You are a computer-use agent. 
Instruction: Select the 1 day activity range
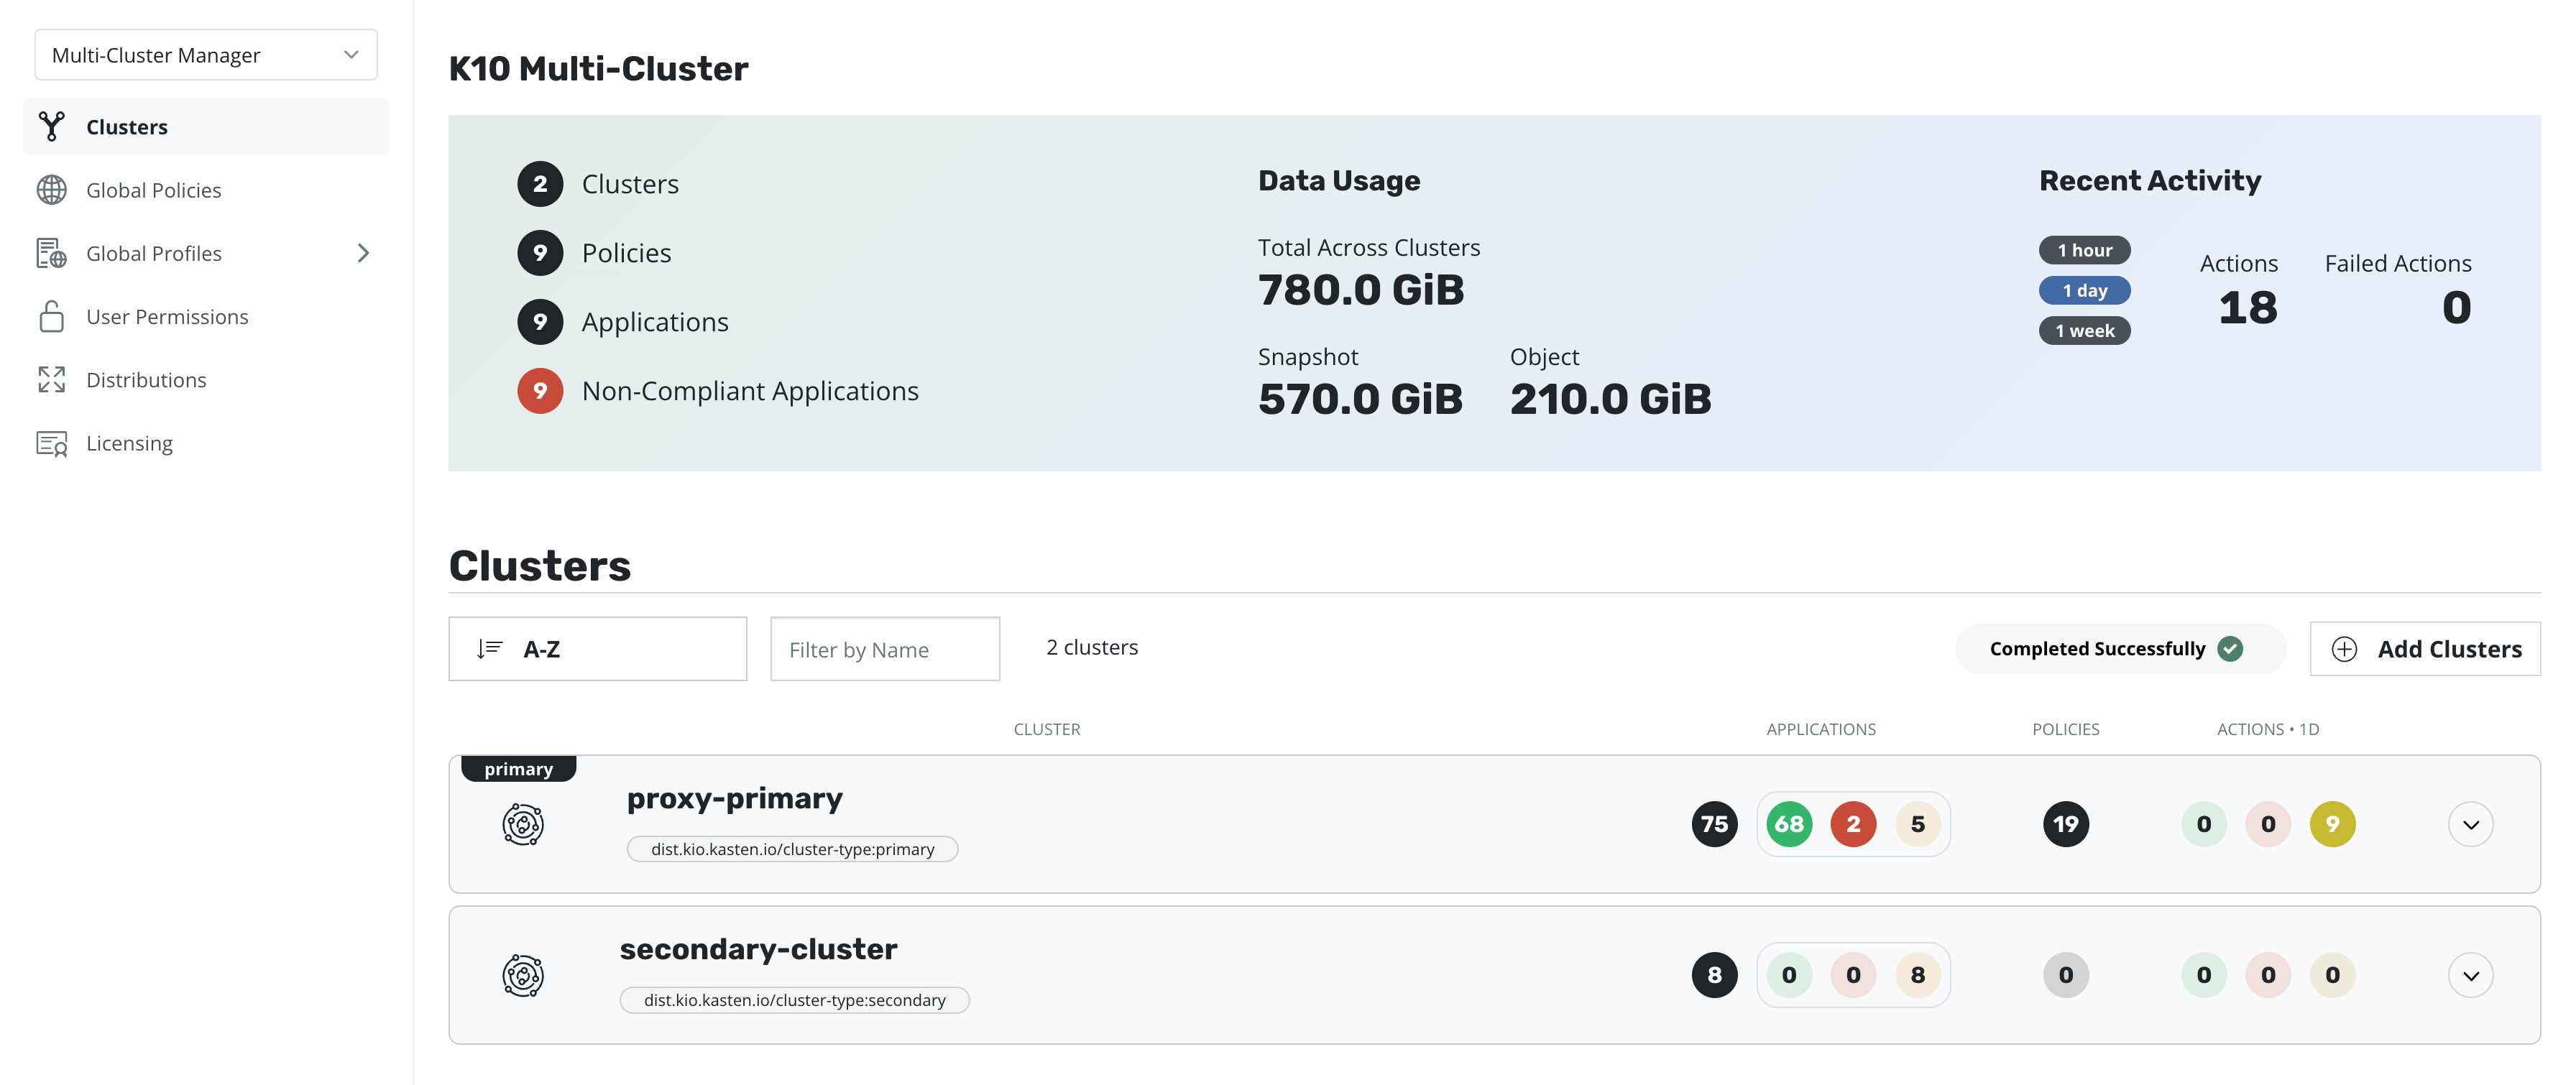[x=2084, y=291]
